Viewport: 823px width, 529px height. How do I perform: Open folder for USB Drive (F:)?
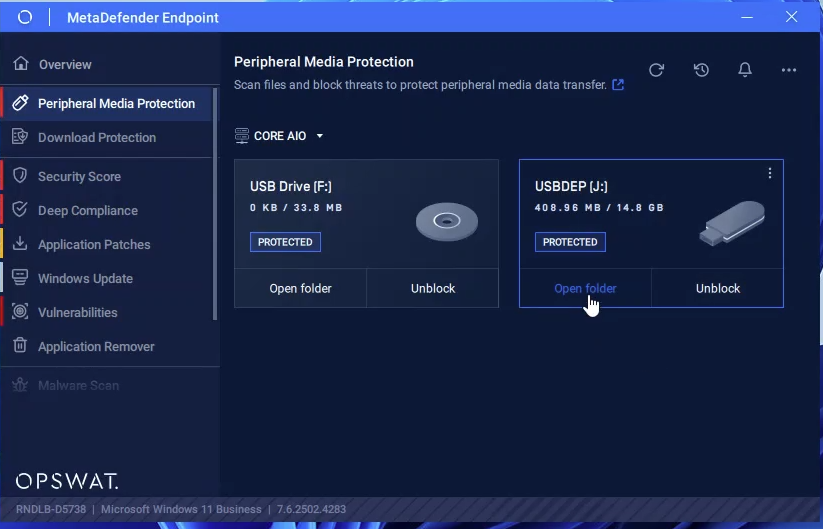click(x=300, y=288)
